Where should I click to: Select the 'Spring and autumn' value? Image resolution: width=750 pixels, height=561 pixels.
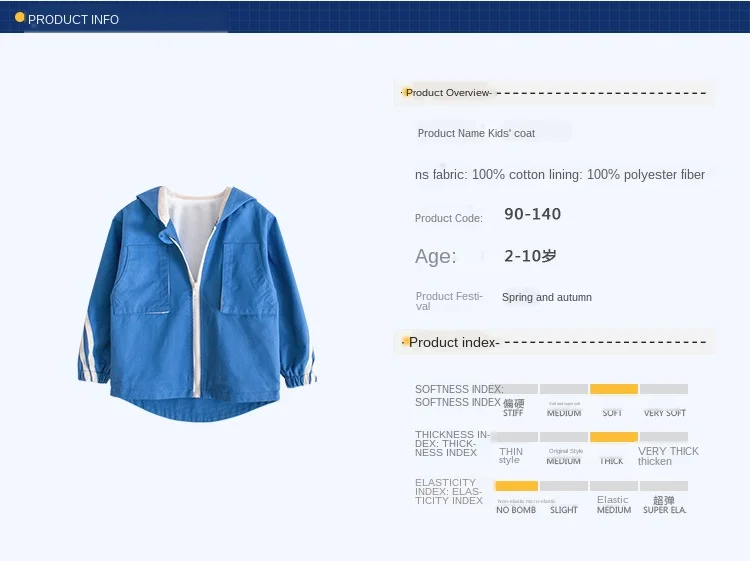547,297
